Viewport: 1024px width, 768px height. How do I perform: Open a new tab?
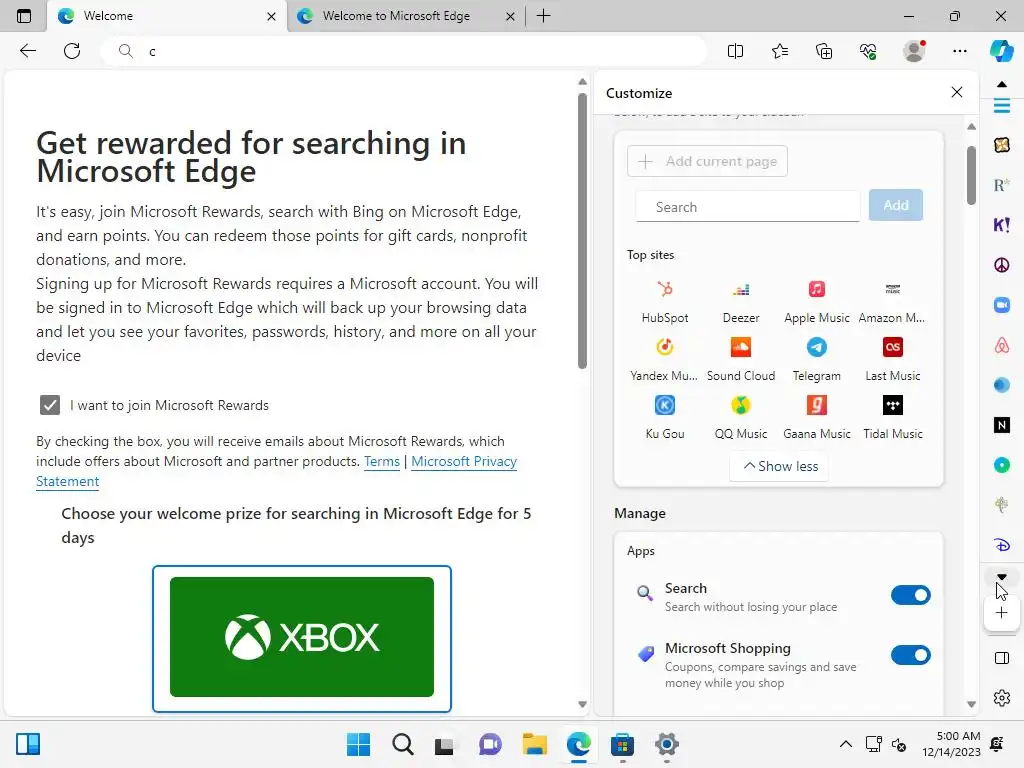[543, 16]
